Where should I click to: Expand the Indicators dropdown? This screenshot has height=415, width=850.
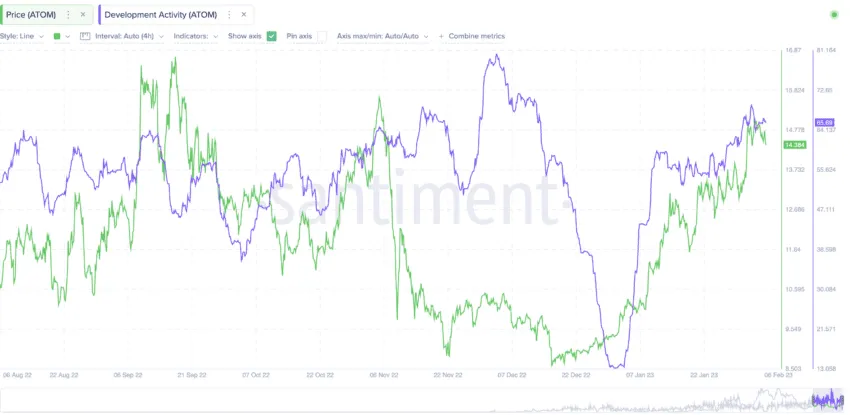pos(194,36)
